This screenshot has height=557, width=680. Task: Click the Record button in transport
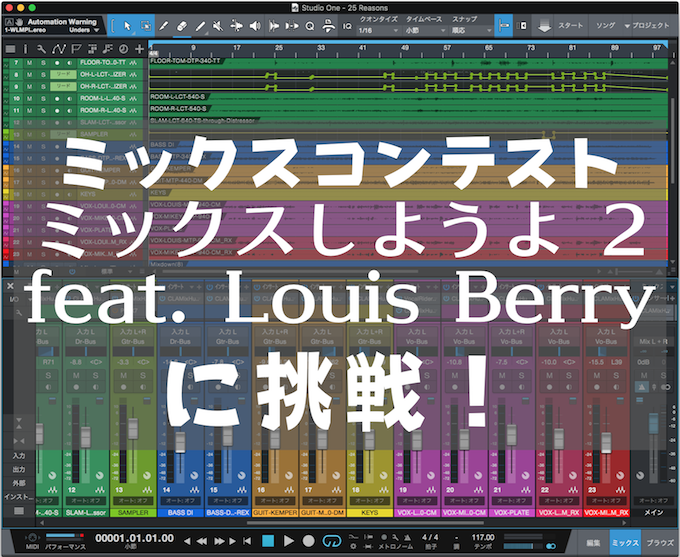(308, 541)
